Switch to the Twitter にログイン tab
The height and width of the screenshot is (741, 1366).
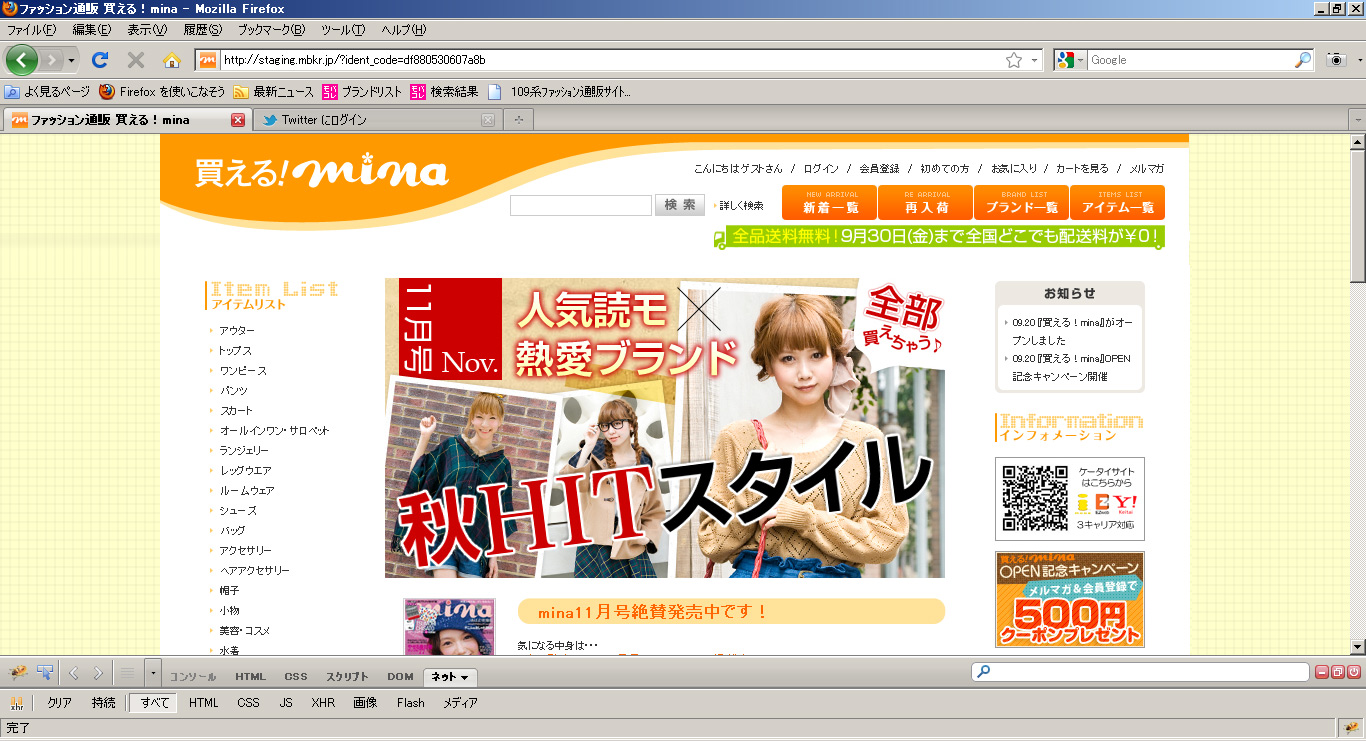point(370,120)
